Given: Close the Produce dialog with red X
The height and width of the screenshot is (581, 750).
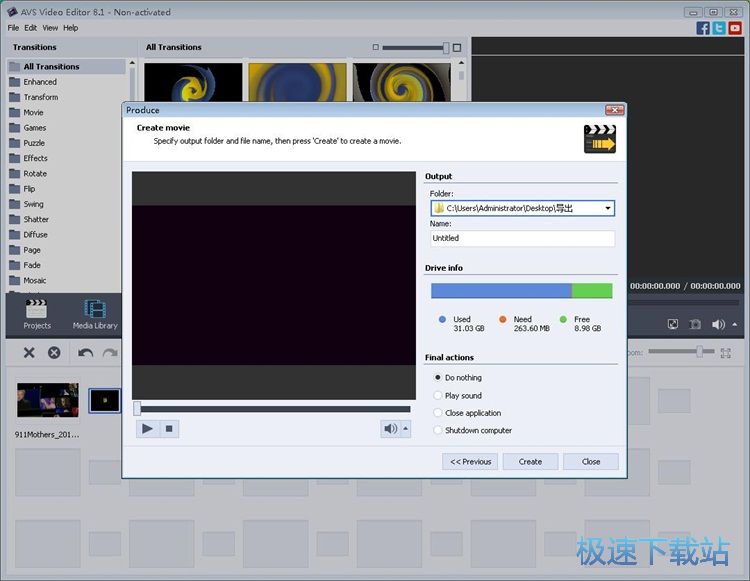Looking at the screenshot, I should coord(614,110).
